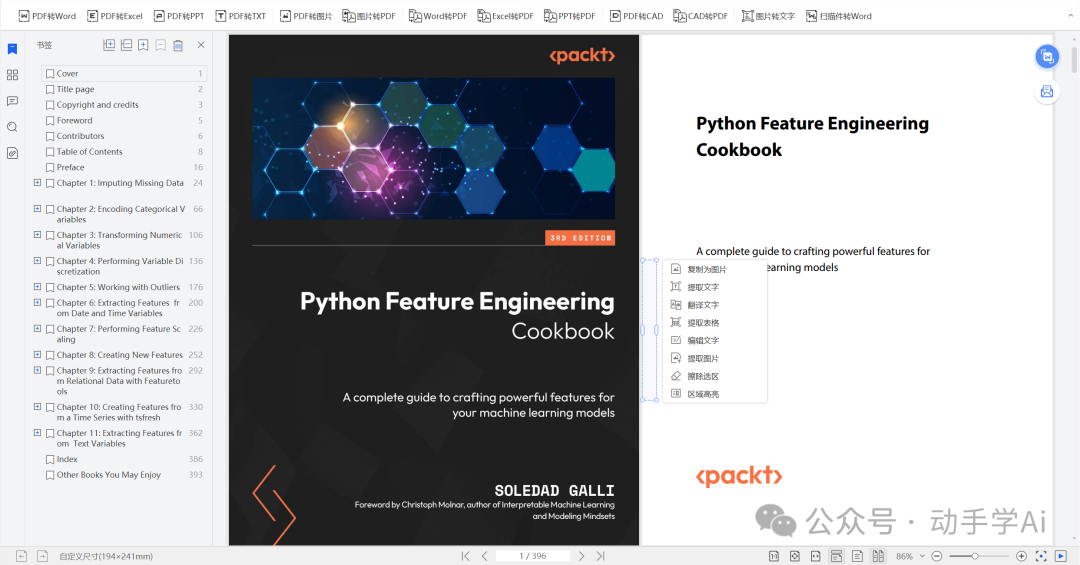
Task: Choose the PDF转CAD tool
Action: [x=636, y=16]
